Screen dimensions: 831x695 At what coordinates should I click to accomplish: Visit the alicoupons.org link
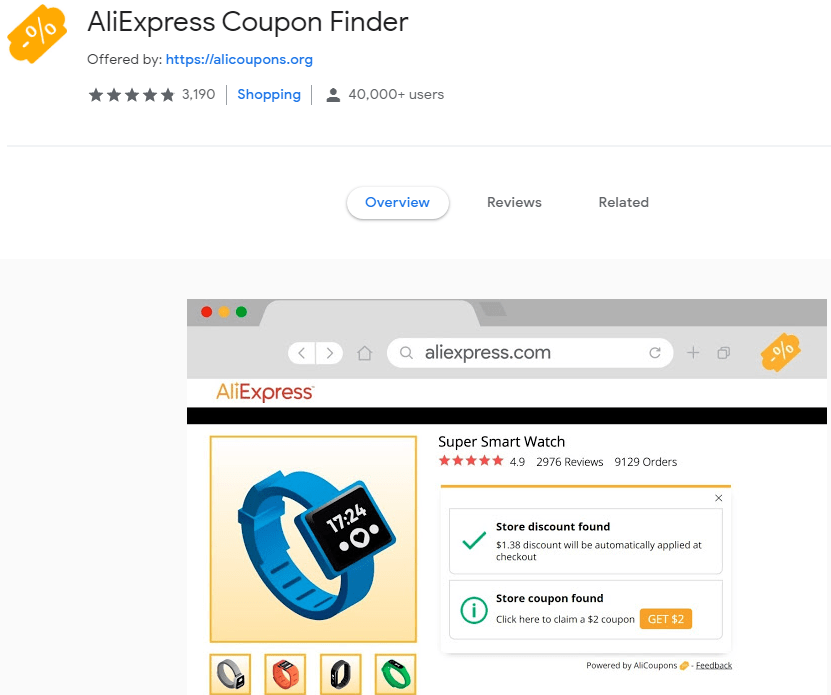tap(239, 59)
